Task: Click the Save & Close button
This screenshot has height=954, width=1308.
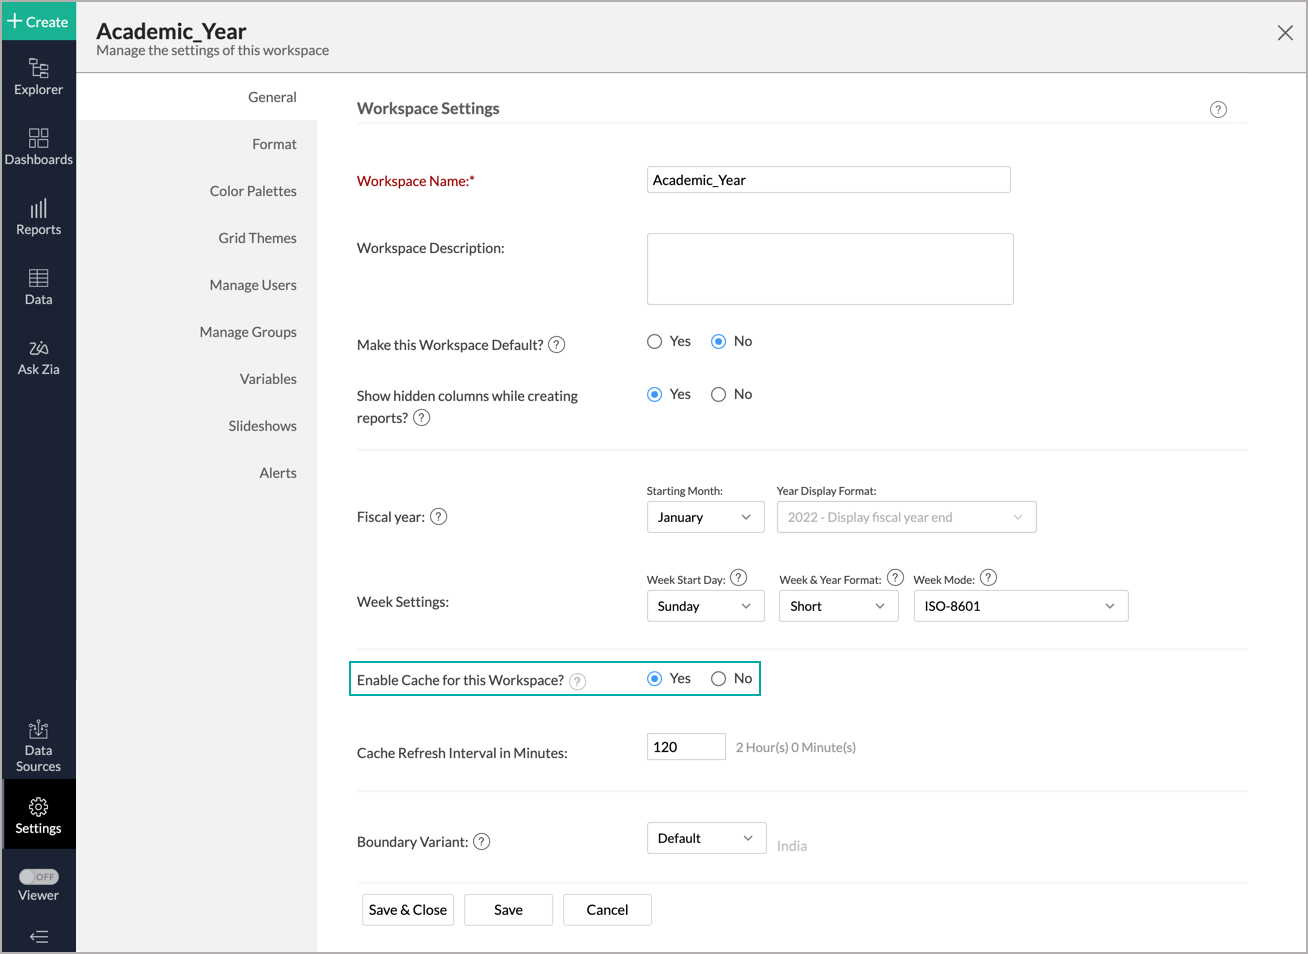Action: (x=408, y=910)
